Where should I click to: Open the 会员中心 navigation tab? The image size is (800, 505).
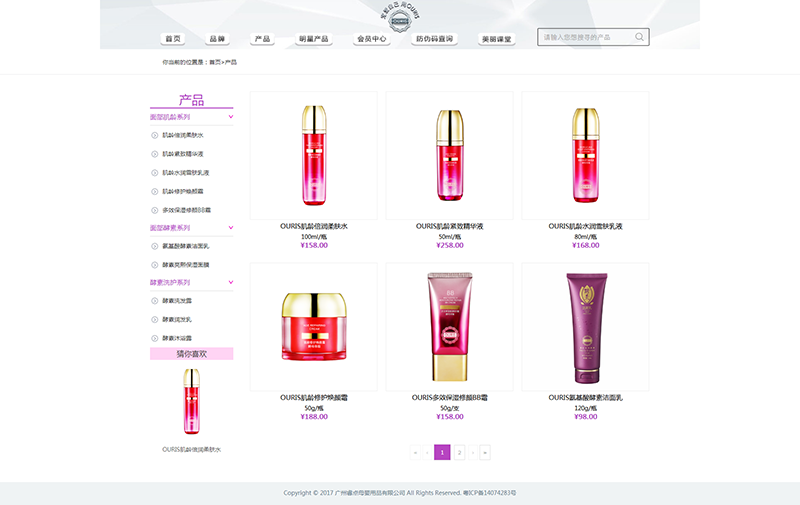pos(372,39)
